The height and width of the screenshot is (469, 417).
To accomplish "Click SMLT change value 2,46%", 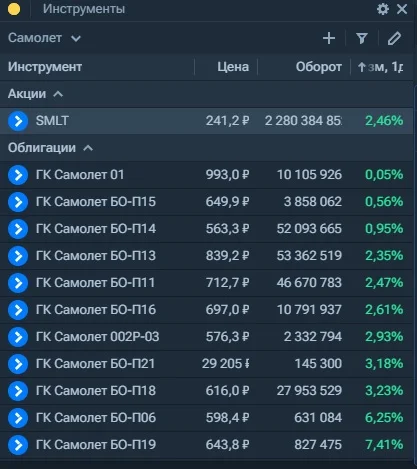I will pyautogui.click(x=384, y=121).
